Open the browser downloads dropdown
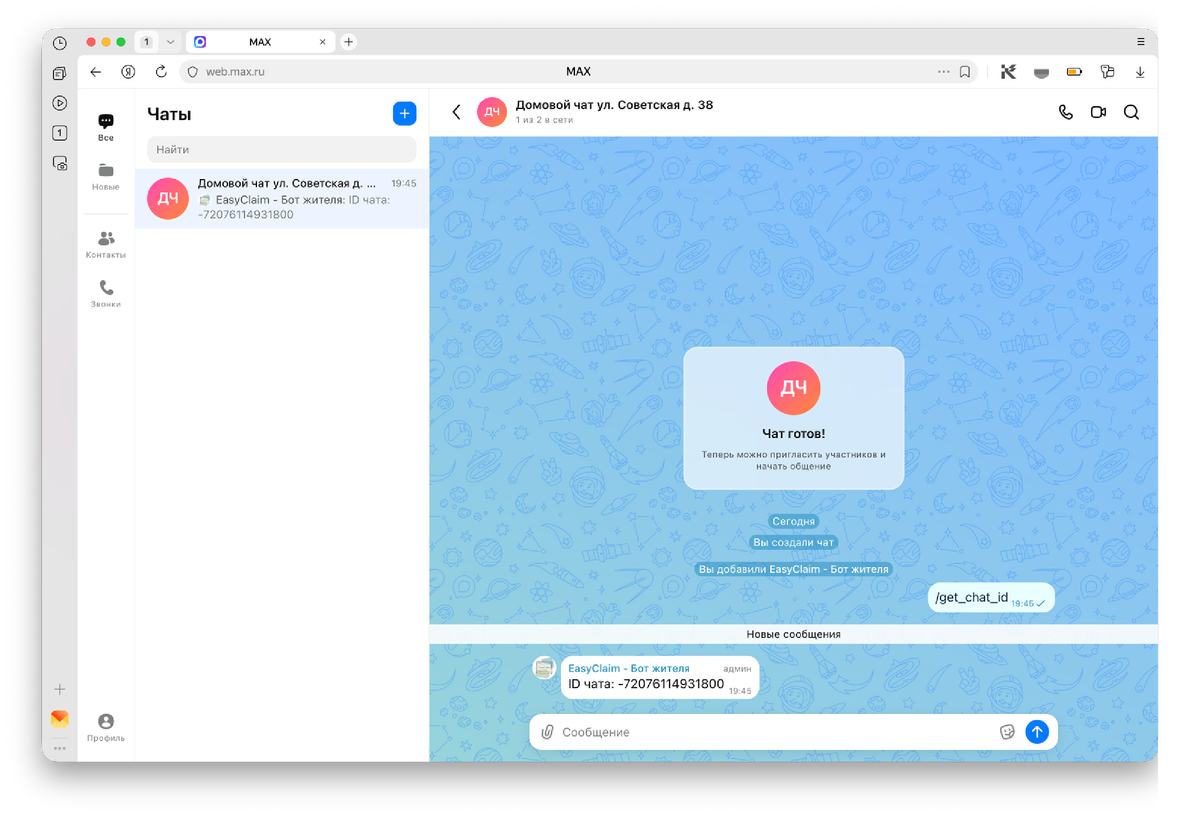 (x=1139, y=71)
